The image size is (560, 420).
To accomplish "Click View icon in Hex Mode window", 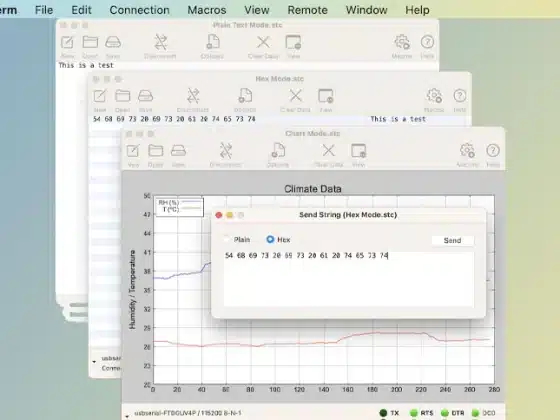I will click(x=326, y=96).
